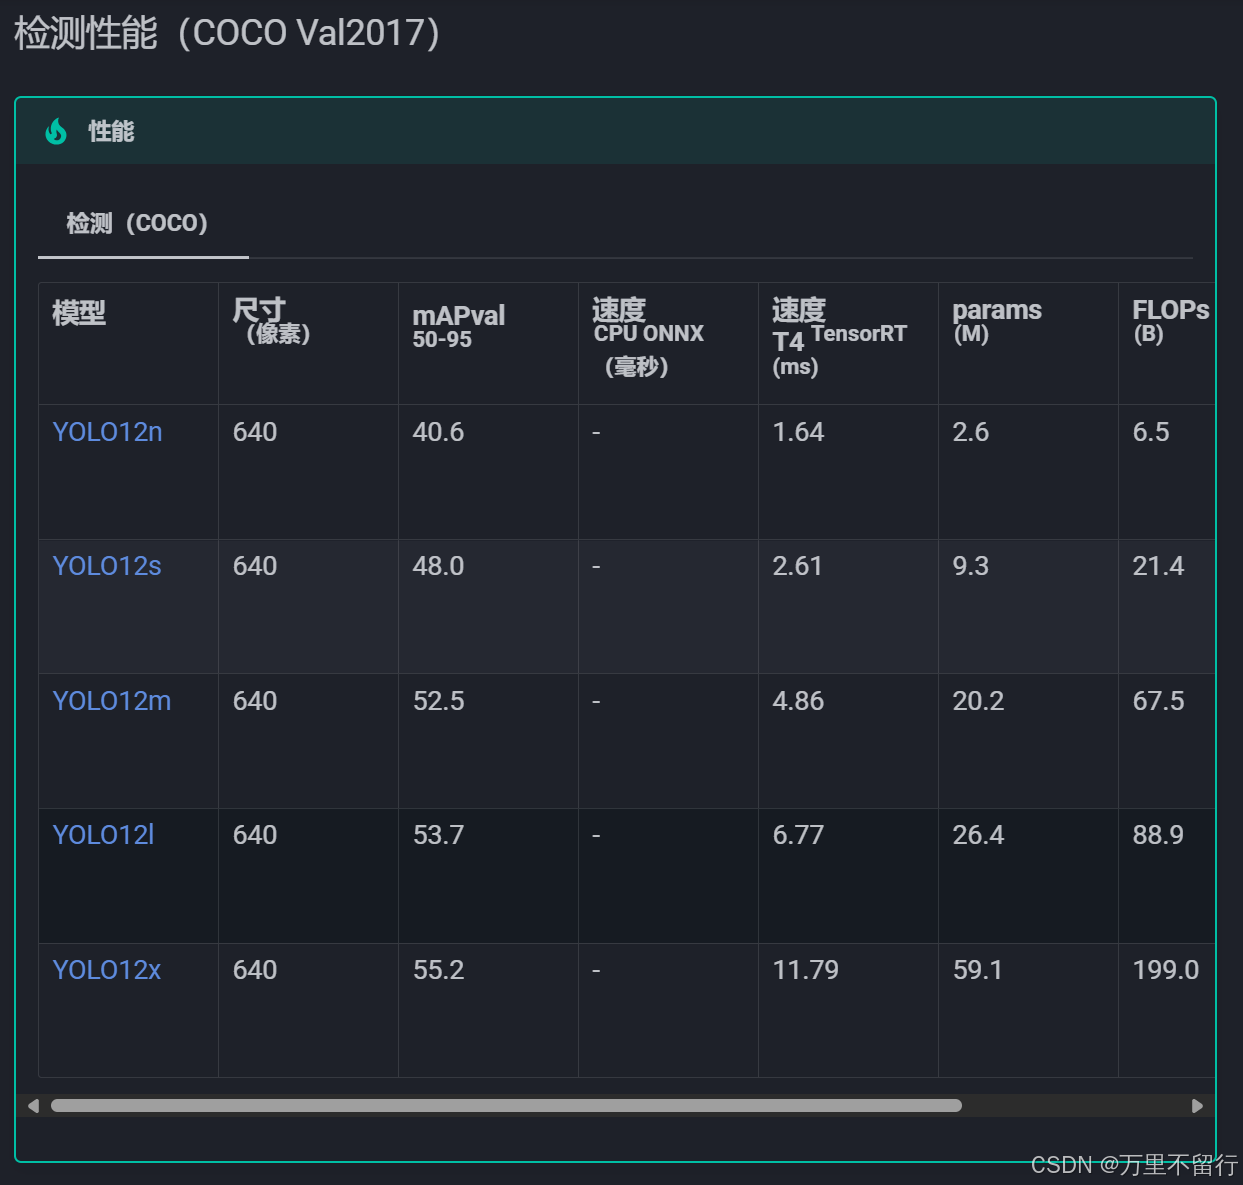Click the 48.0 mAP value
Screen dimensions: 1243x1185
click(x=438, y=566)
